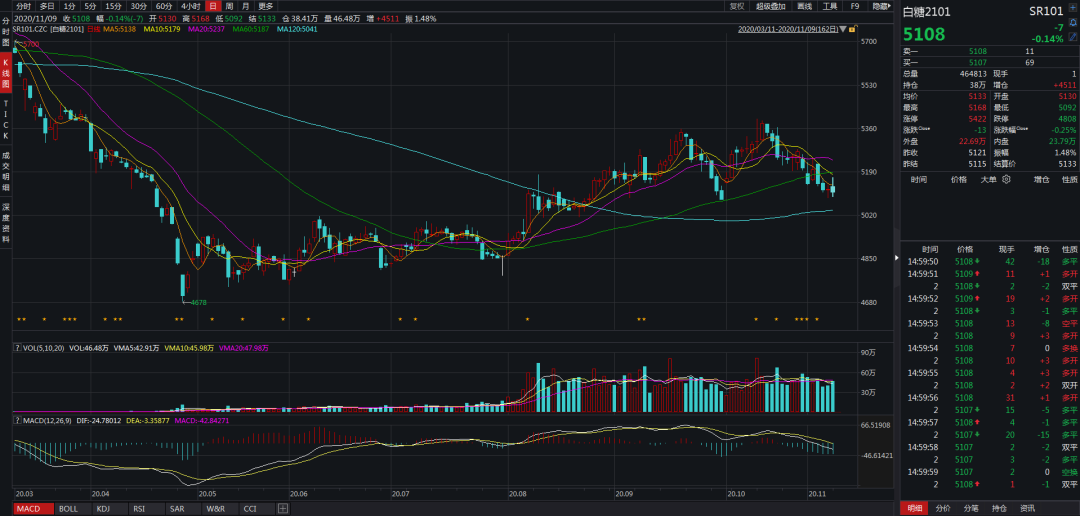Image resolution: width=1080 pixels, height=516 pixels.
Task: Collapse side panel with left-edge arrow
Action: coord(896,258)
